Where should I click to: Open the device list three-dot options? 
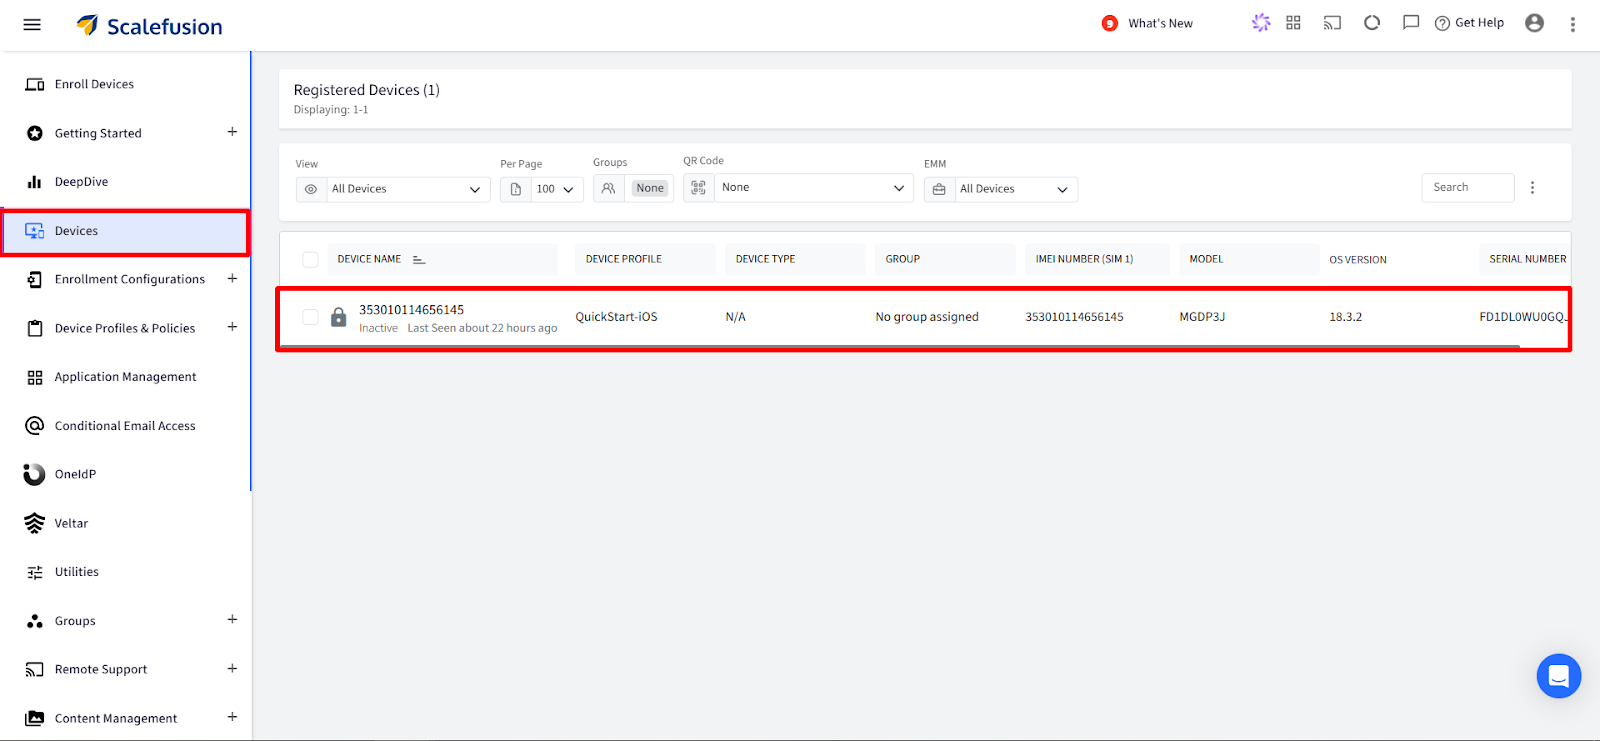tap(1532, 187)
